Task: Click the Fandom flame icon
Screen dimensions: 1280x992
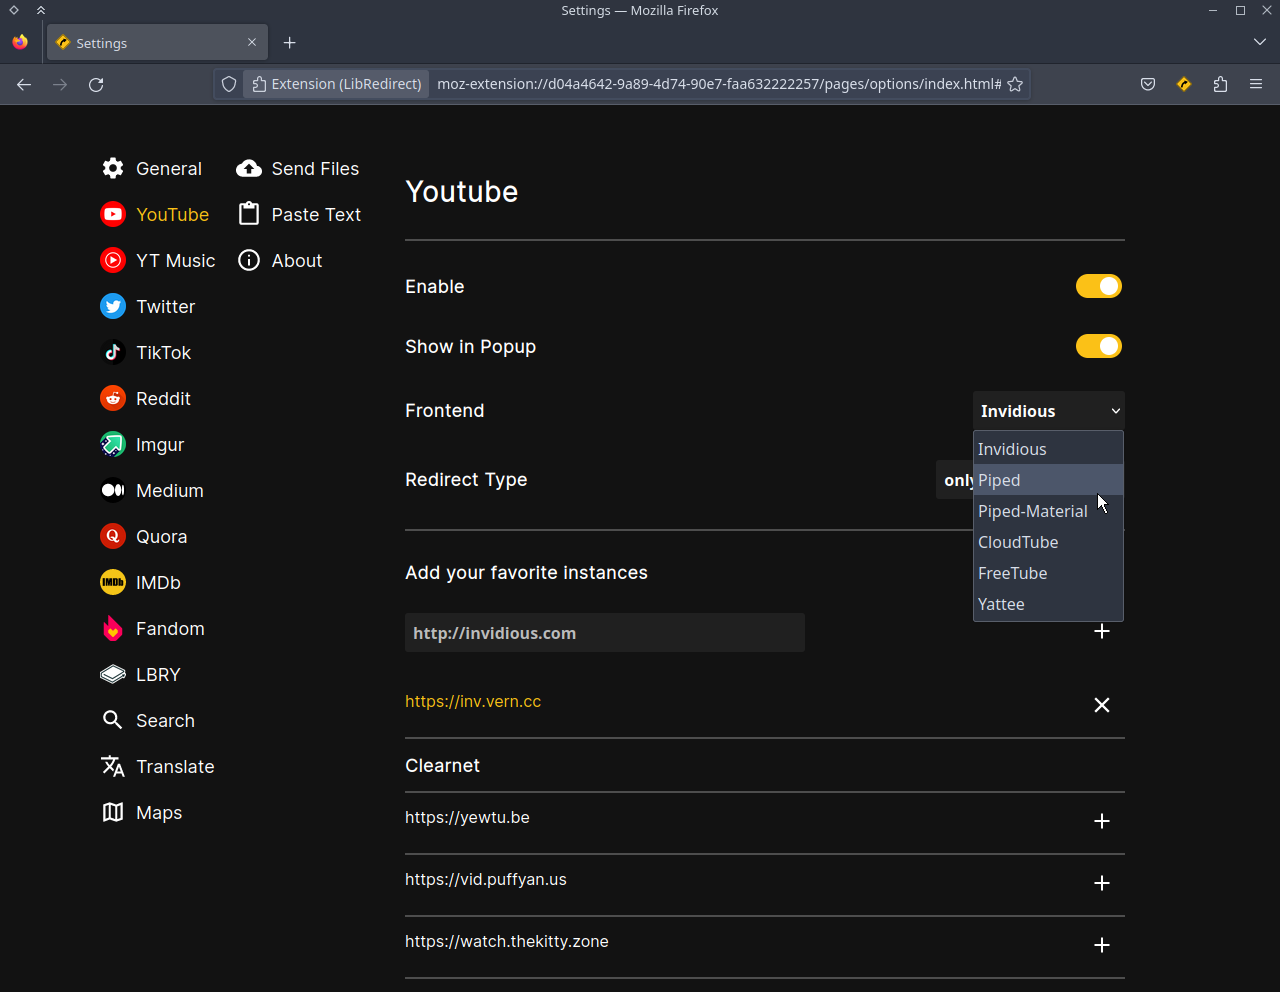Action: (113, 628)
